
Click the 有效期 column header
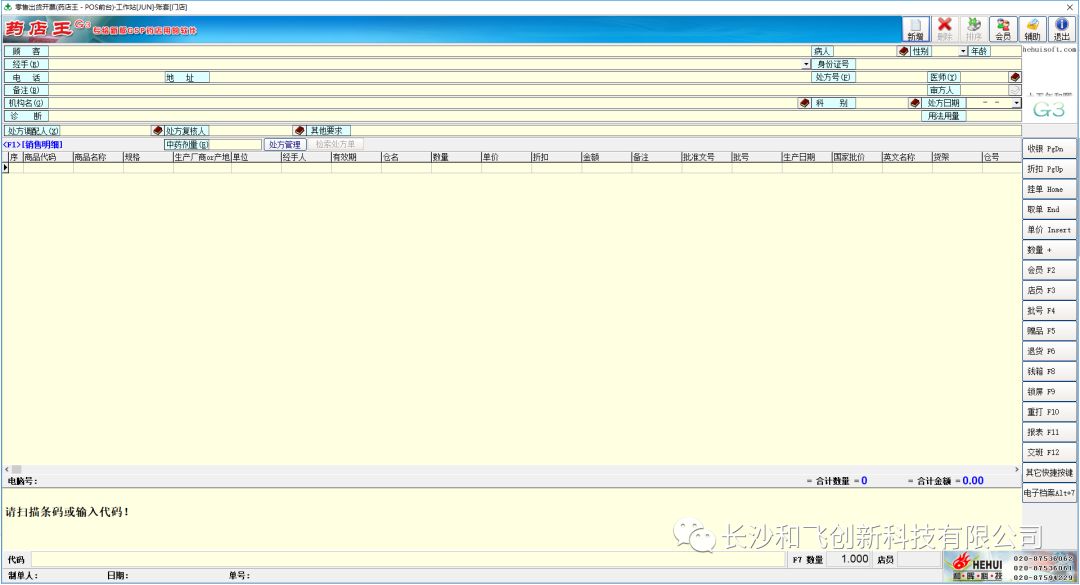(x=356, y=157)
